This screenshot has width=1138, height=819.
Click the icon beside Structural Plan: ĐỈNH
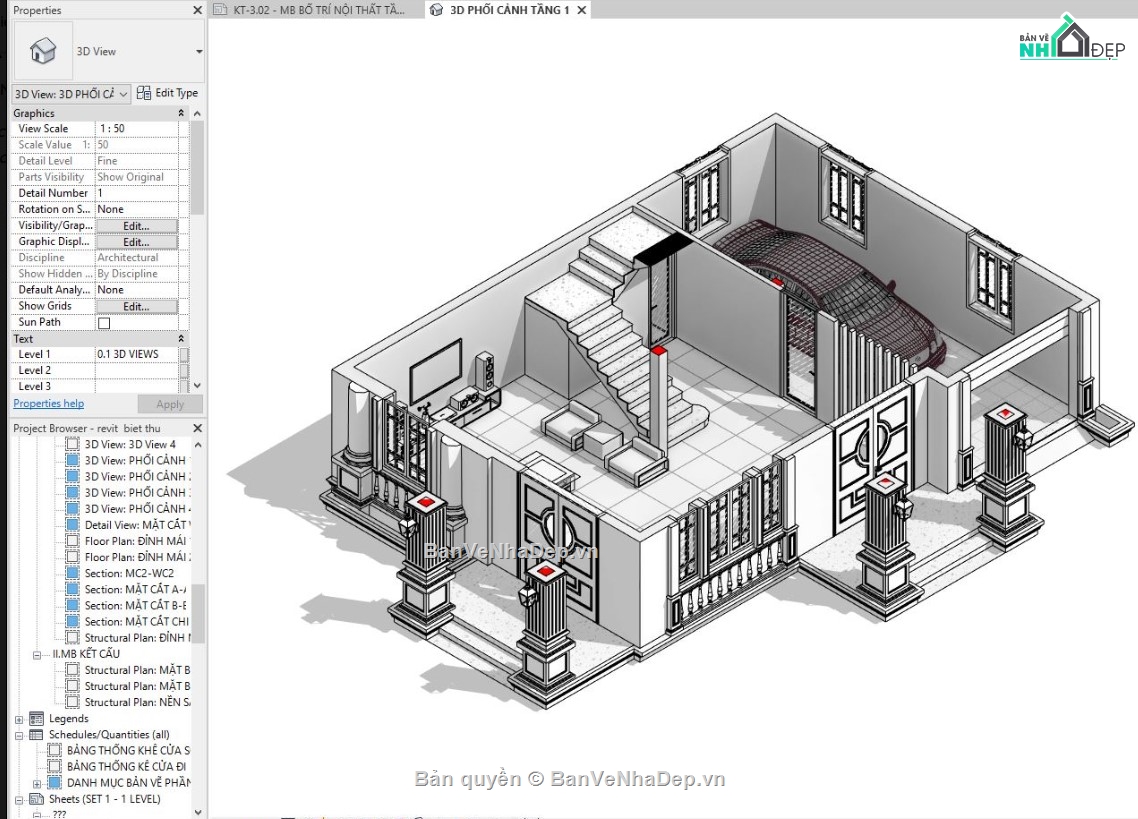73,637
